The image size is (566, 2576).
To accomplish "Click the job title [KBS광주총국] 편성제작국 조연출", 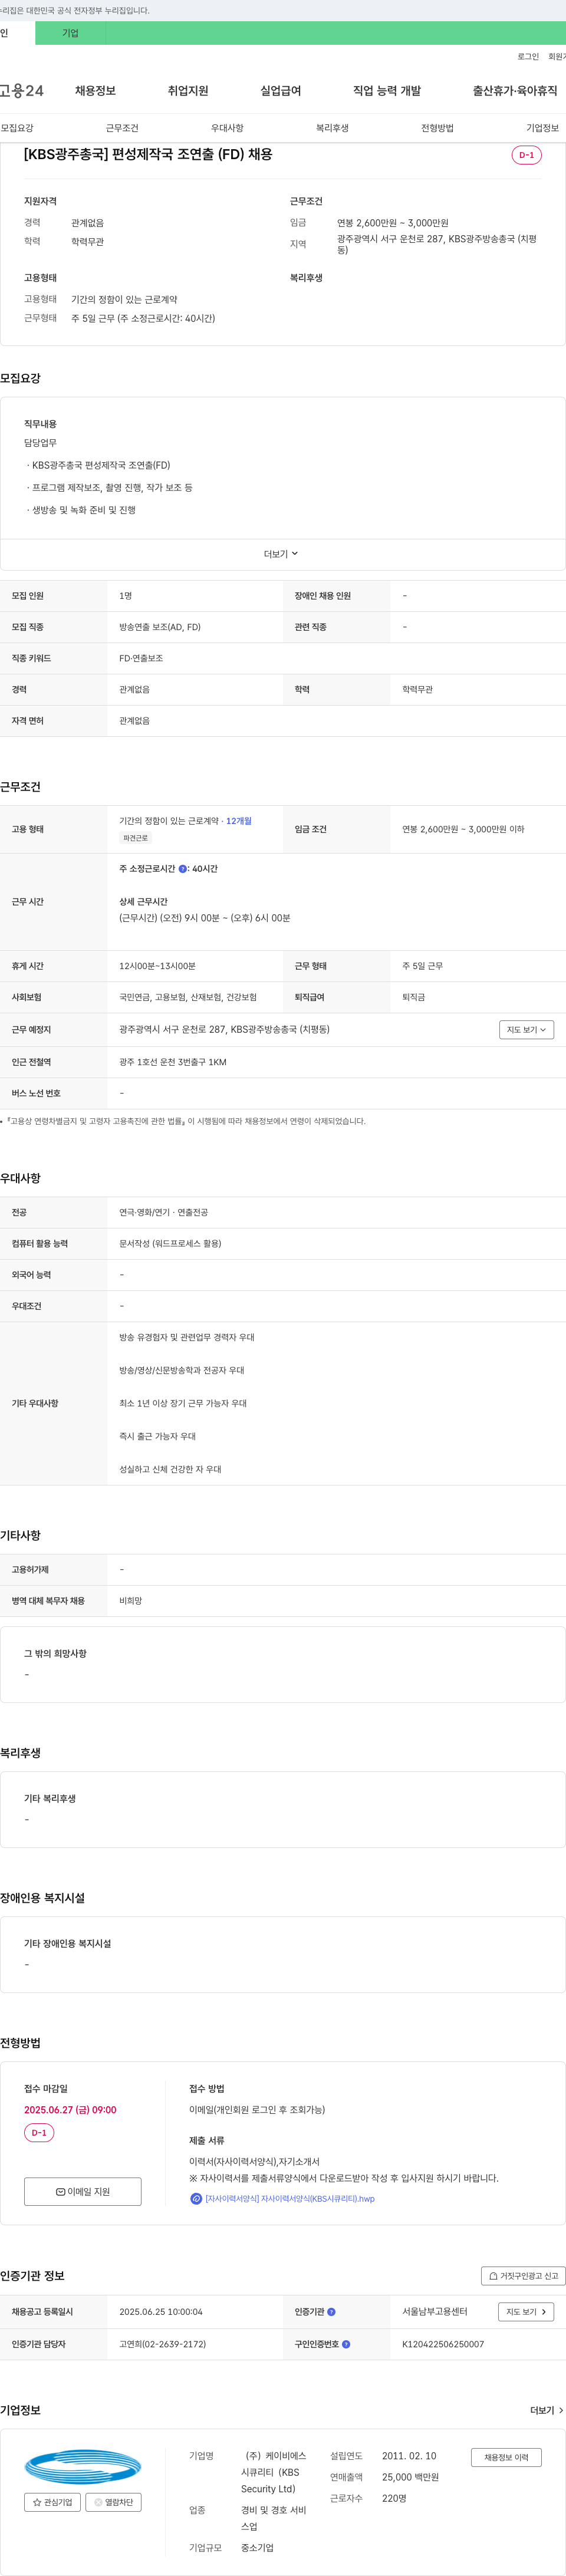I will tap(148, 155).
